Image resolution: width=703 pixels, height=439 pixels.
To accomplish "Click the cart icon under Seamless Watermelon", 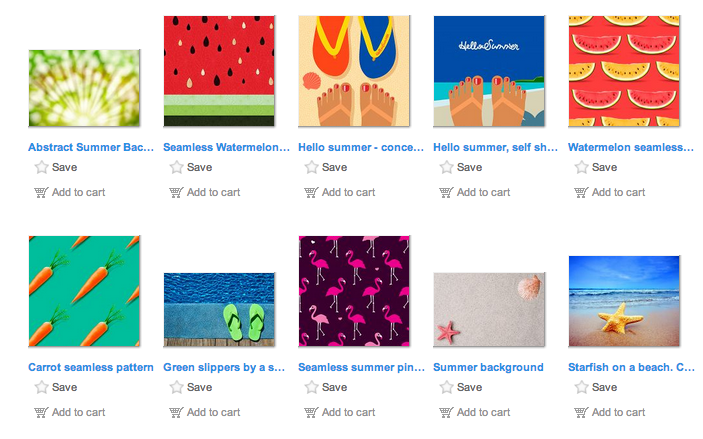I will click(x=176, y=192).
